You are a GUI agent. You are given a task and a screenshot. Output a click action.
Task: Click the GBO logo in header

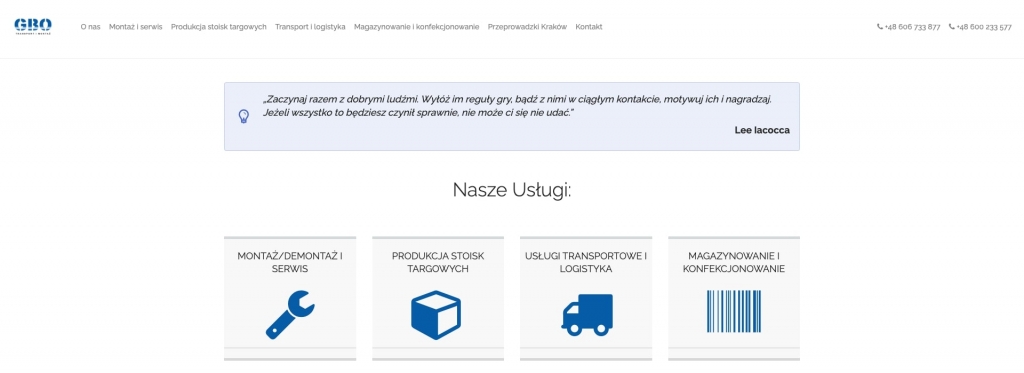click(33, 26)
